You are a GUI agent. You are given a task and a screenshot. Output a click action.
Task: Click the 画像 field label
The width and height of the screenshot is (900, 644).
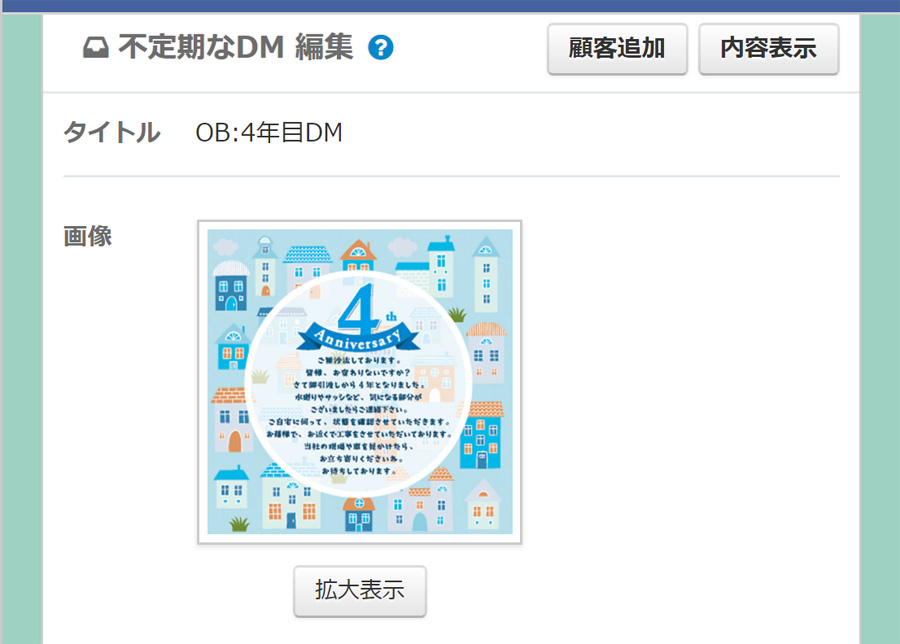click(87, 236)
